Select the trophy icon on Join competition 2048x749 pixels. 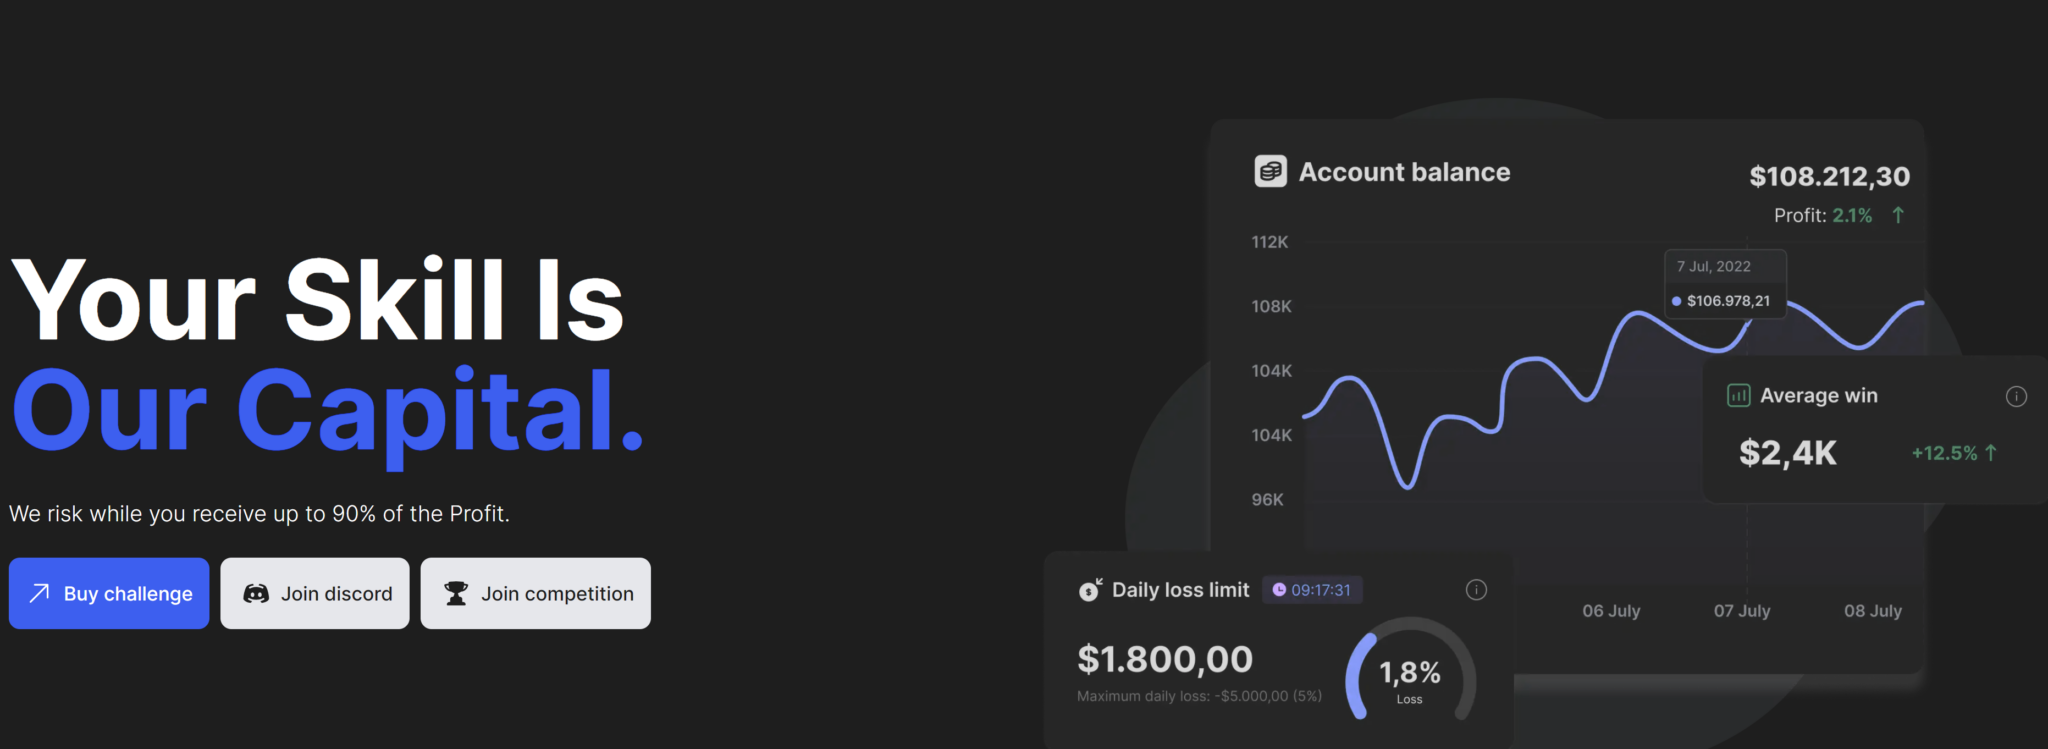(x=457, y=593)
